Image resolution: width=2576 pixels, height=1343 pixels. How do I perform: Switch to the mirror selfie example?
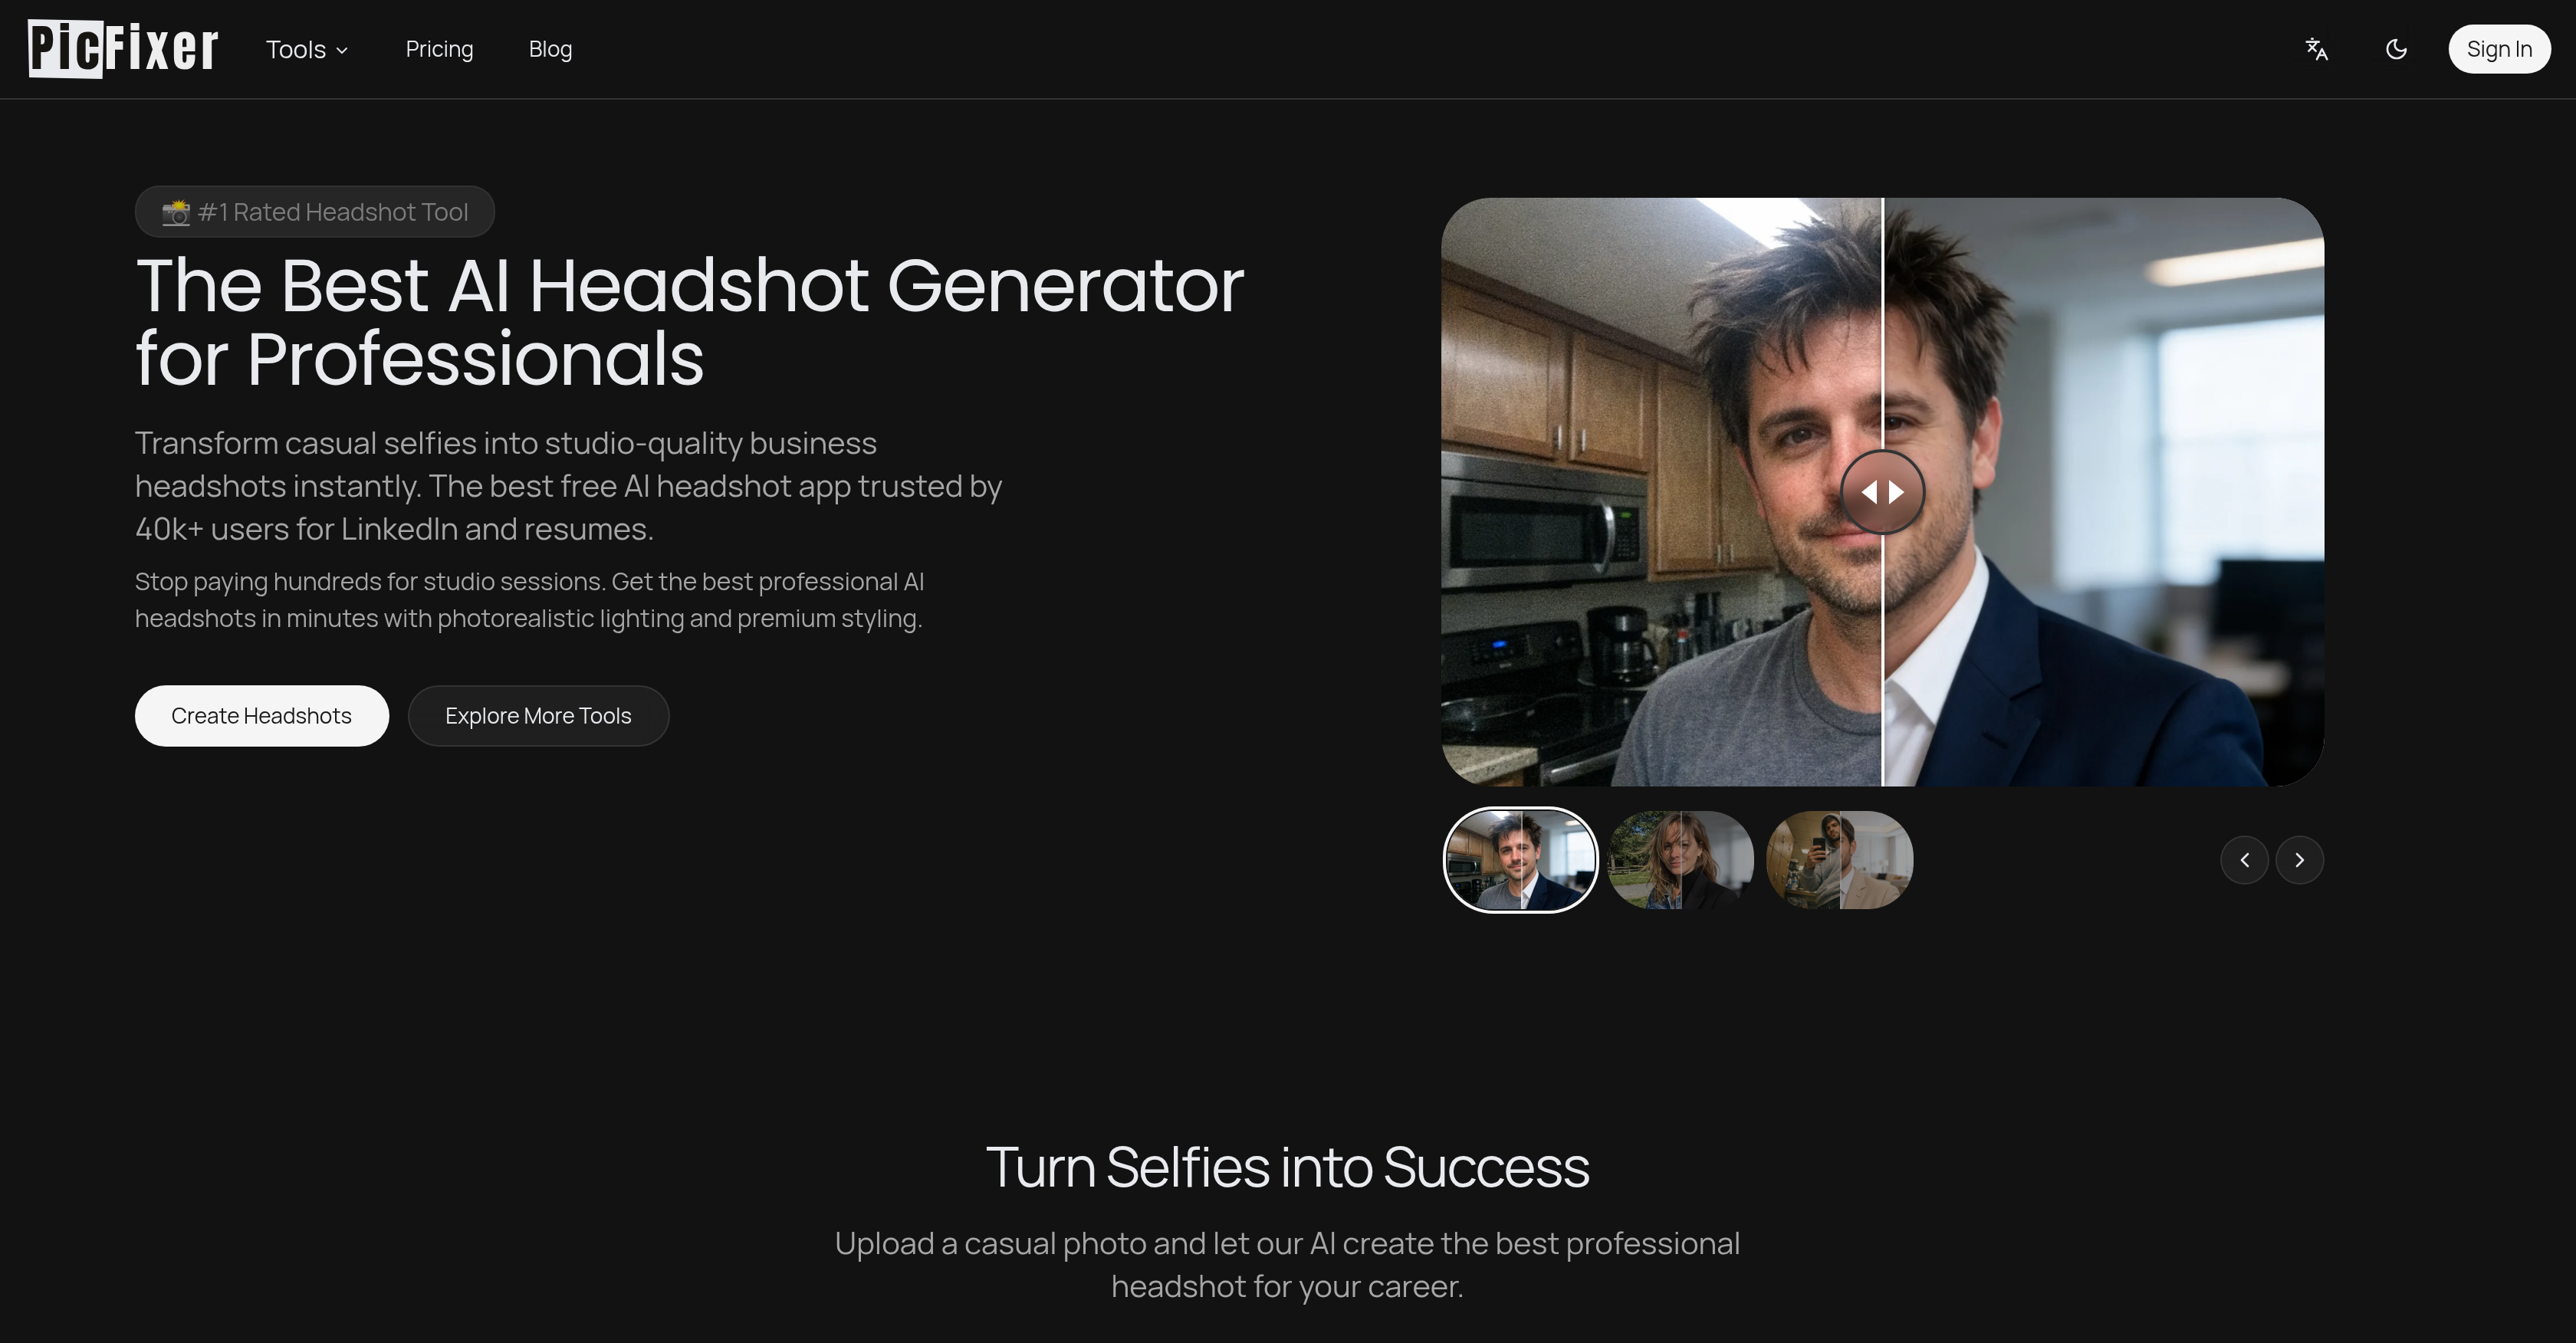(1838, 859)
